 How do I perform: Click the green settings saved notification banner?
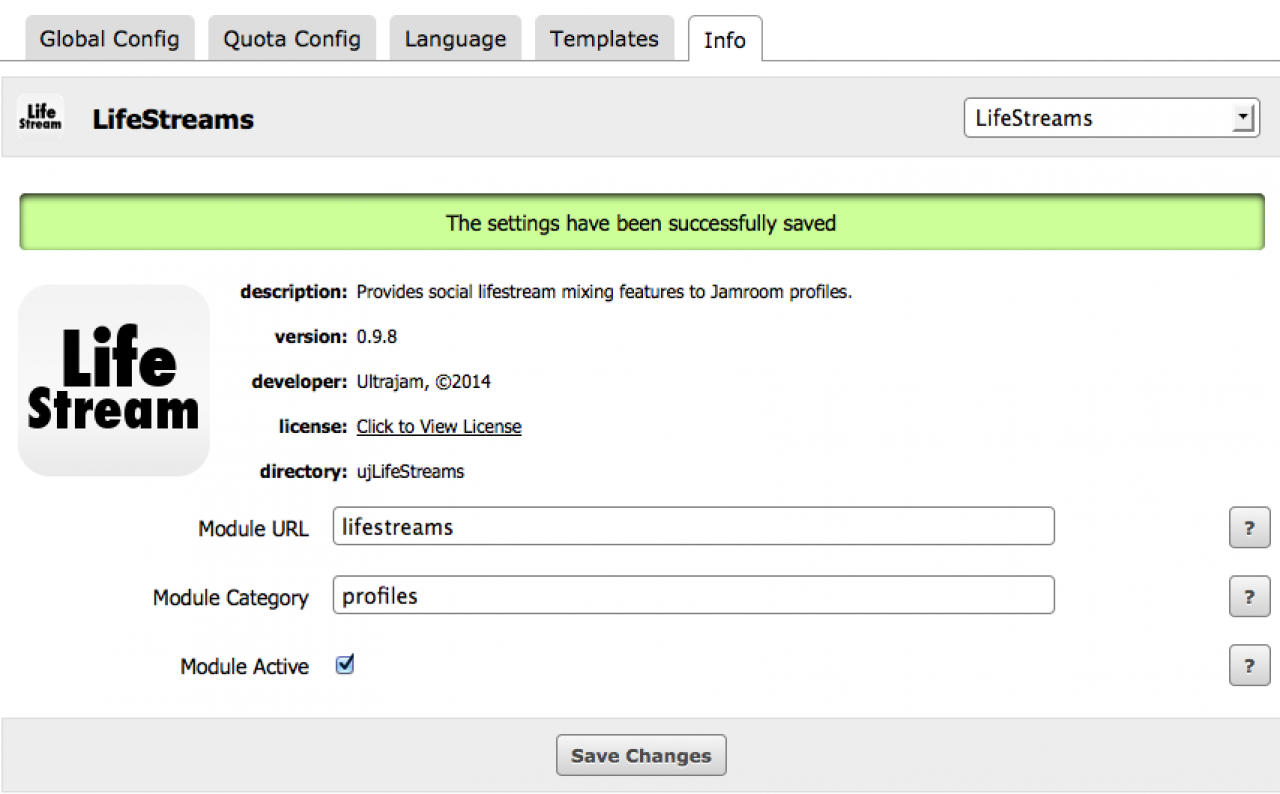pos(641,222)
